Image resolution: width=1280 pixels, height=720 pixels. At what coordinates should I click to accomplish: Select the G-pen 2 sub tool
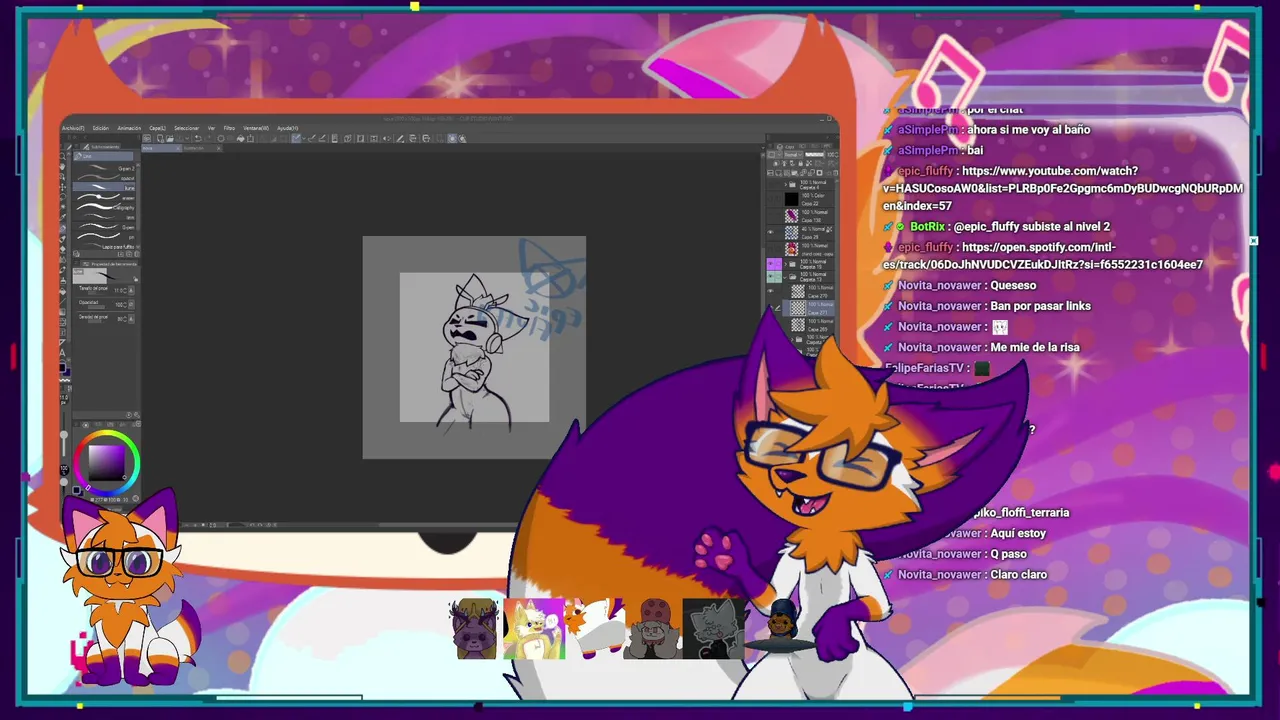click(x=105, y=167)
